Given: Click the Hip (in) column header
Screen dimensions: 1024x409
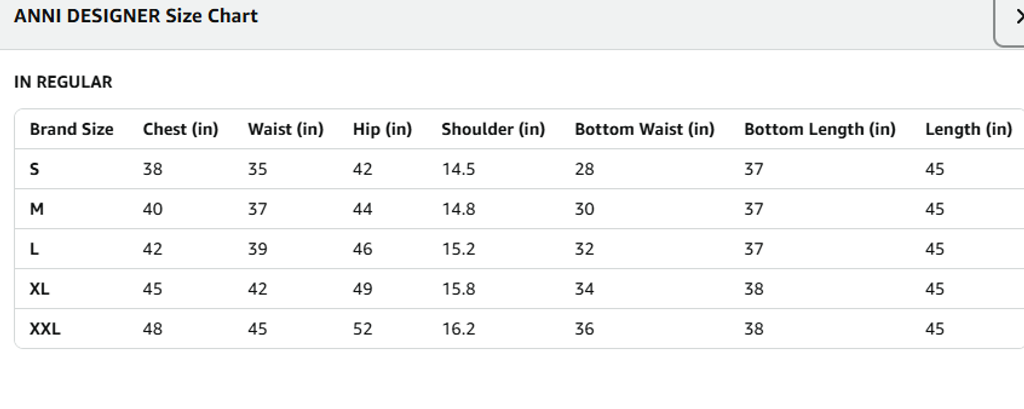Looking at the screenshot, I should click(x=382, y=129).
